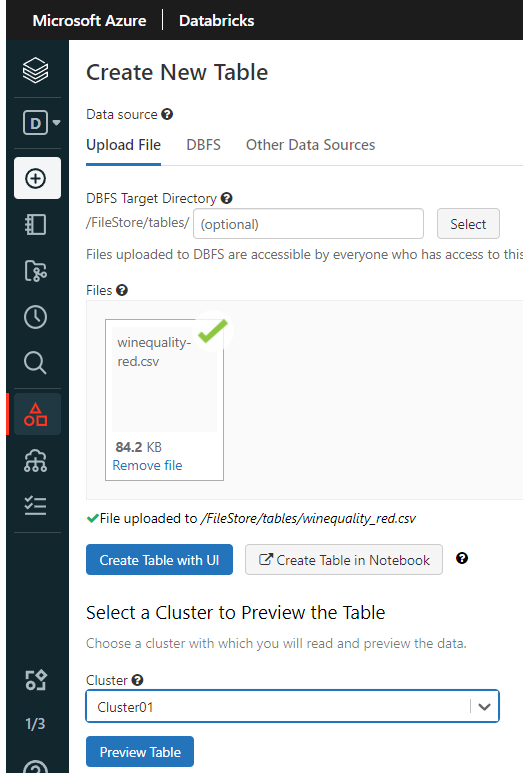Open the persona switcher D icon
Screen dimensions: 523x773
(x=41, y=122)
